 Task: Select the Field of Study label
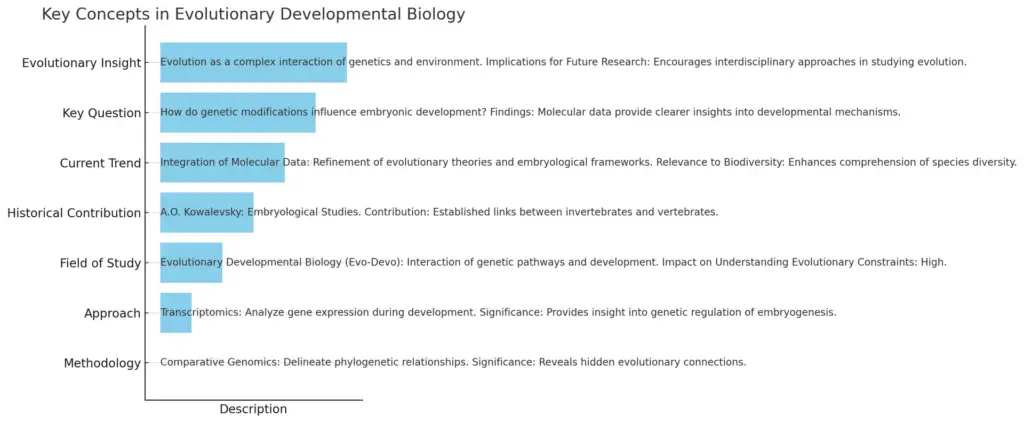(100, 263)
